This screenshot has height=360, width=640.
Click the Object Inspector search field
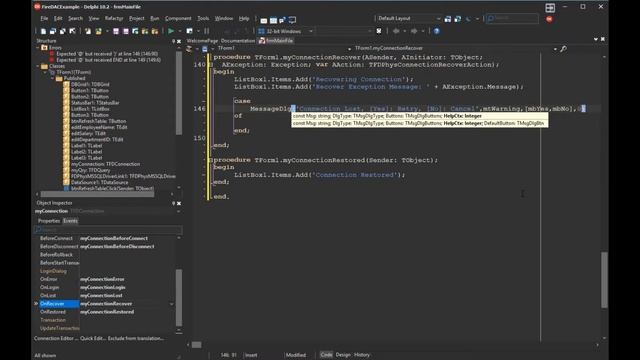[108, 229]
